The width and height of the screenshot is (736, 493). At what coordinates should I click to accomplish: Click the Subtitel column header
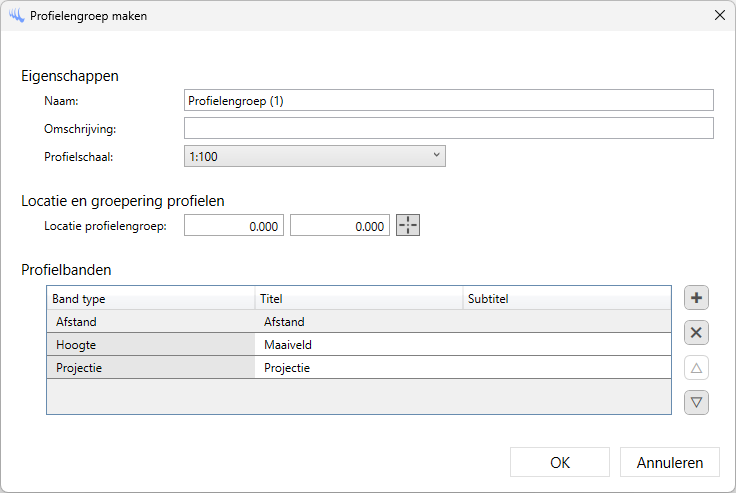565,299
